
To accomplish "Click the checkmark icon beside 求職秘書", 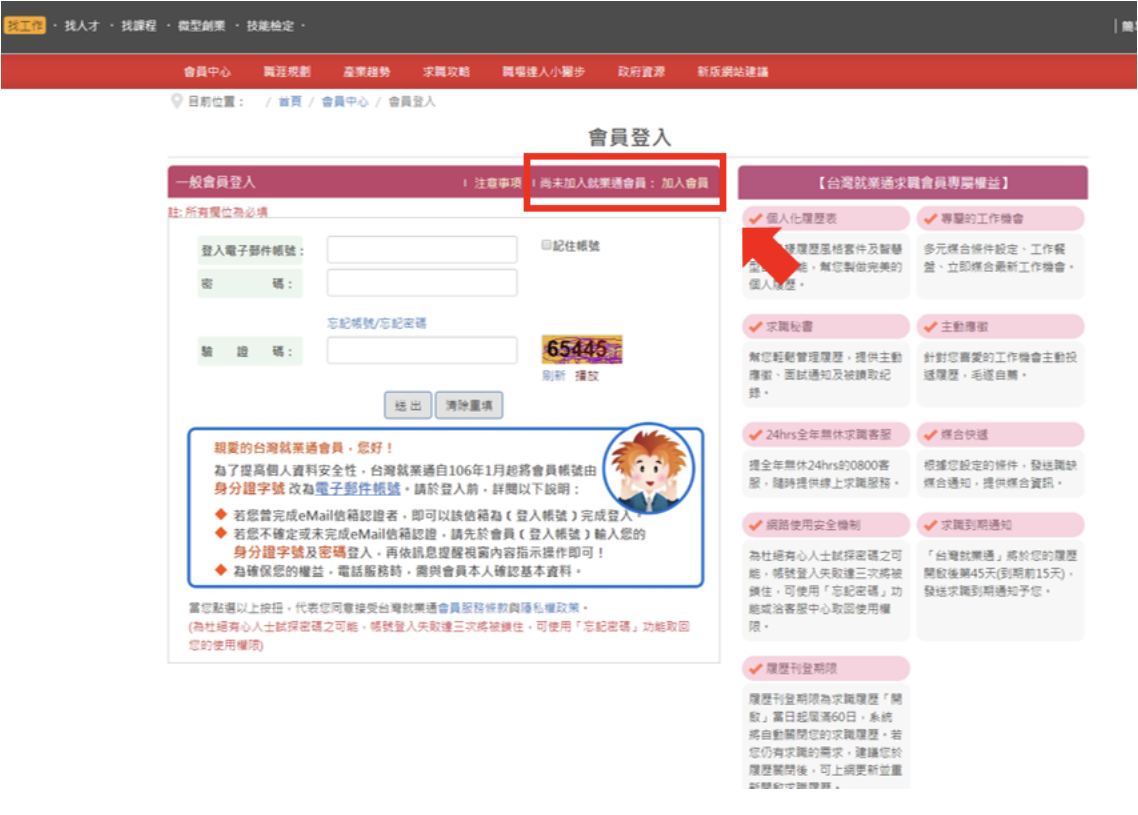I will click(756, 327).
